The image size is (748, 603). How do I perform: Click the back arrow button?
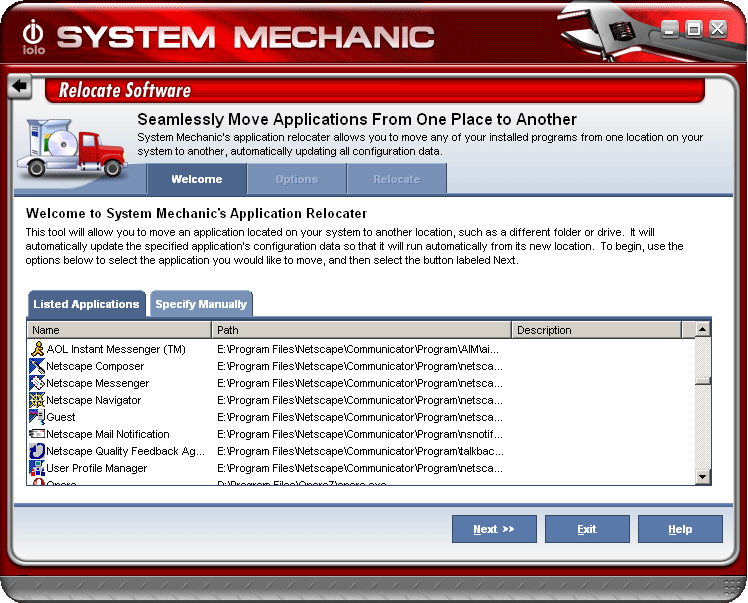20,86
